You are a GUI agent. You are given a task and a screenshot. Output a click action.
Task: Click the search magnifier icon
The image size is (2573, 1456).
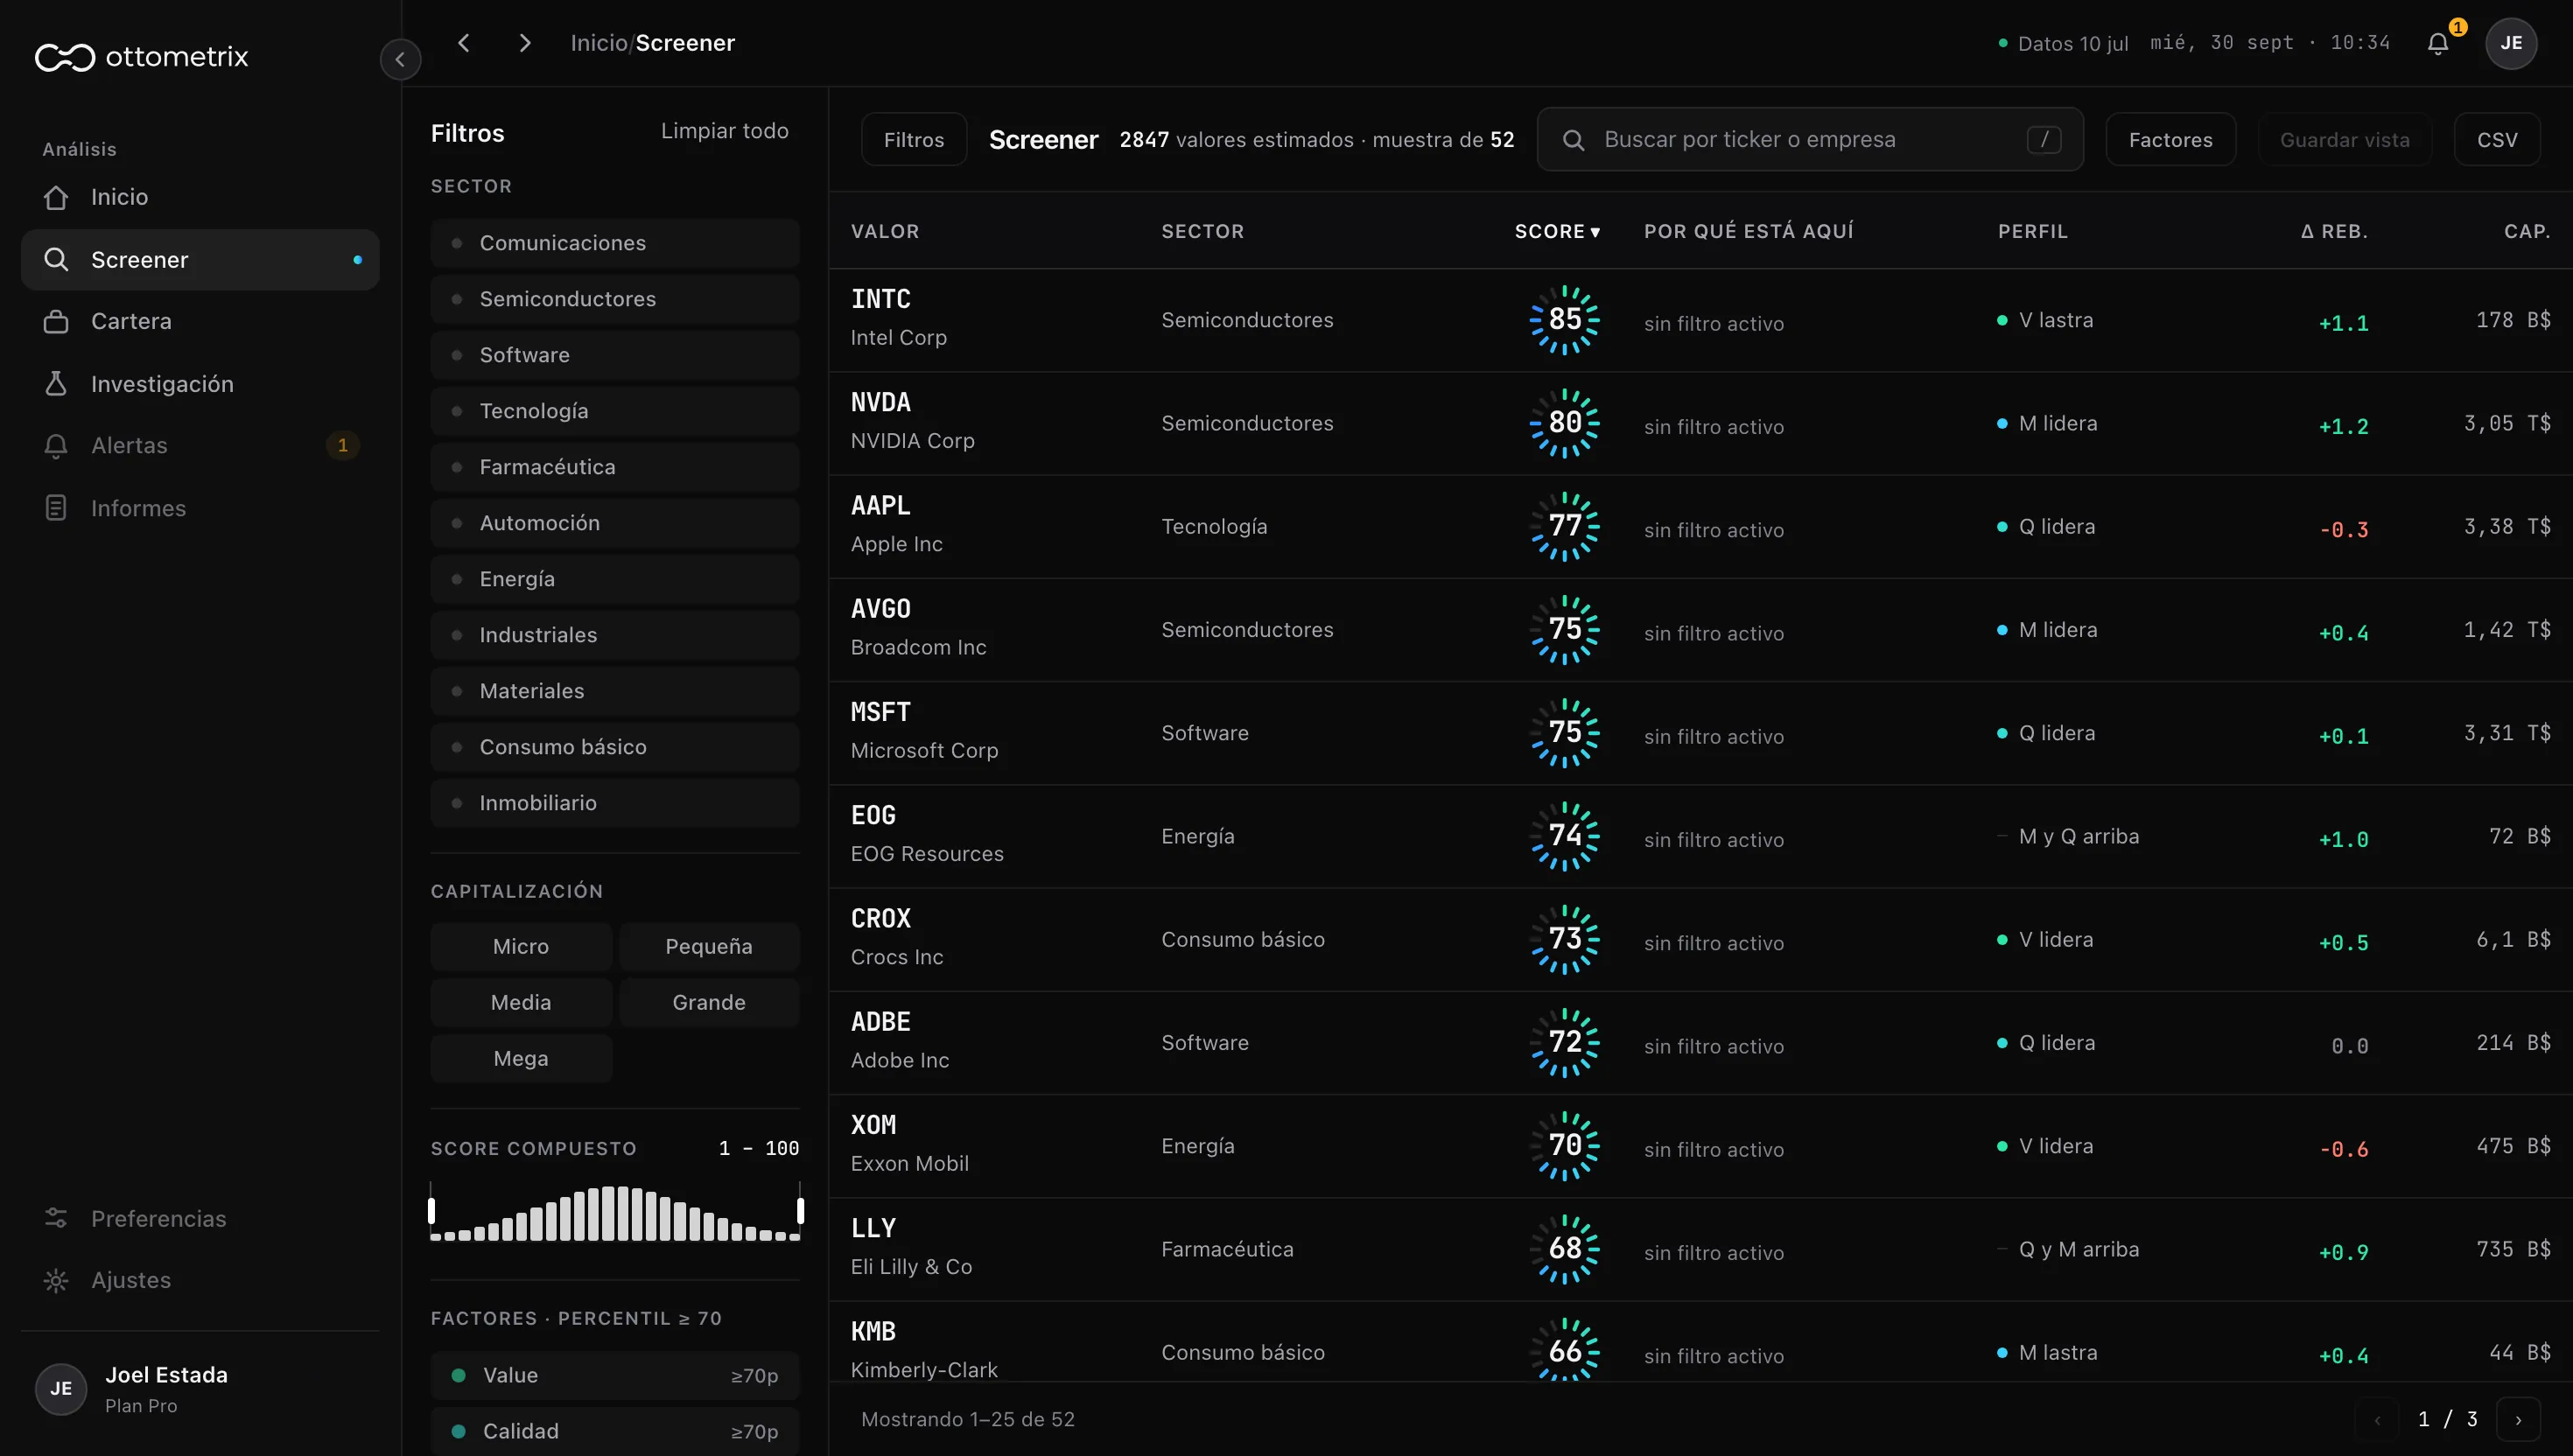coord(1573,140)
